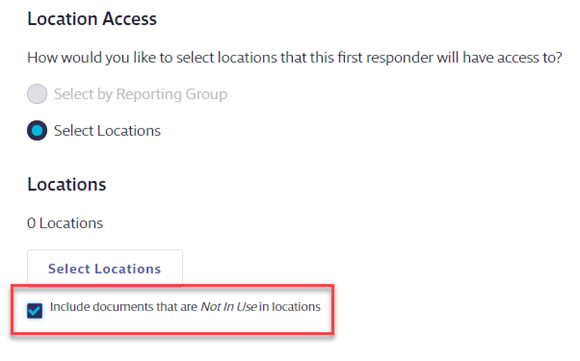Select the 'Select by Reporting Group' radio button

click(37, 94)
